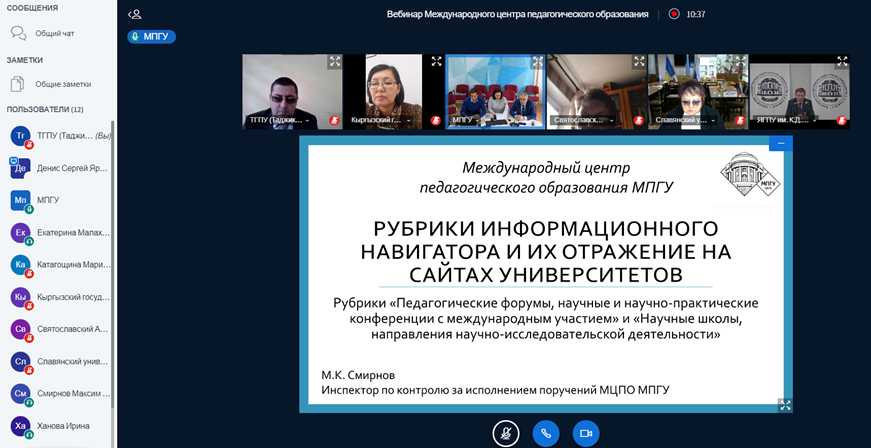Open Общий чат public chat
This screenshot has height=448, width=871.
tap(56, 33)
